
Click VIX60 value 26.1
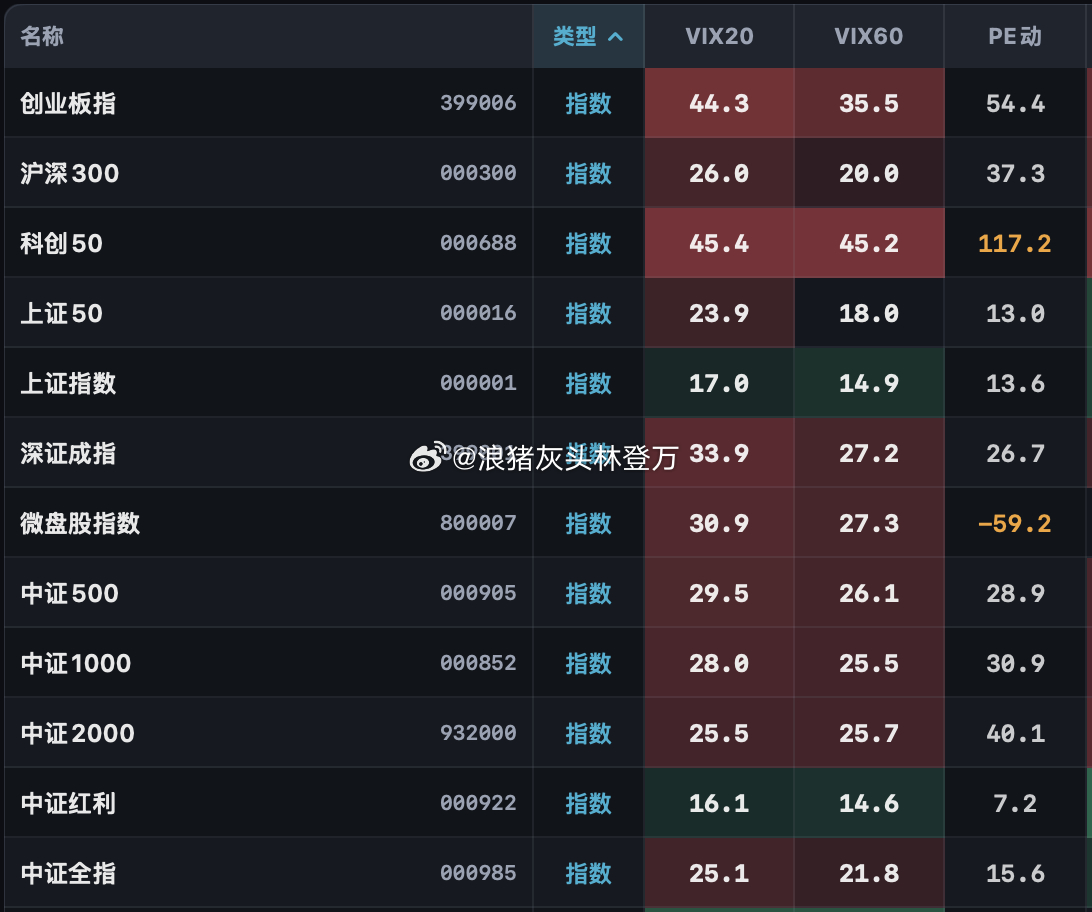pyautogui.click(x=868, y=593)
